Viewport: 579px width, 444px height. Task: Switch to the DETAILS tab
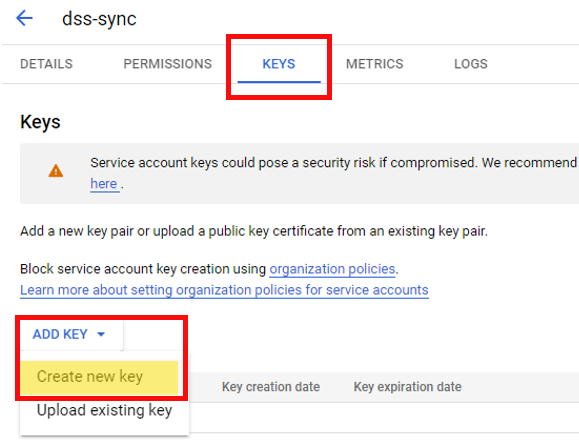[x=46, y=64]
